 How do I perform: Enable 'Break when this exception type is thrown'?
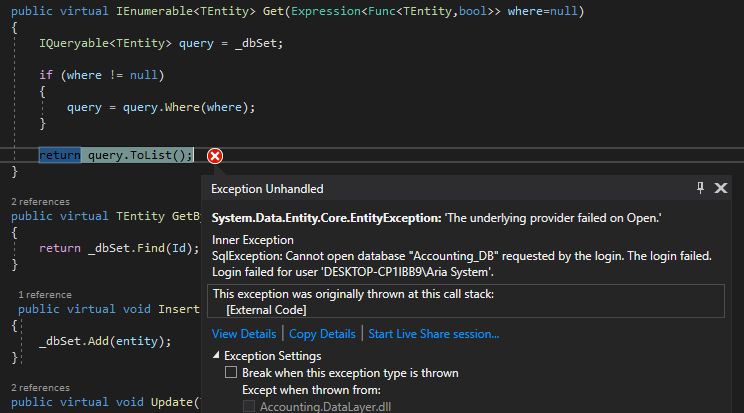(x=231, y=373)
